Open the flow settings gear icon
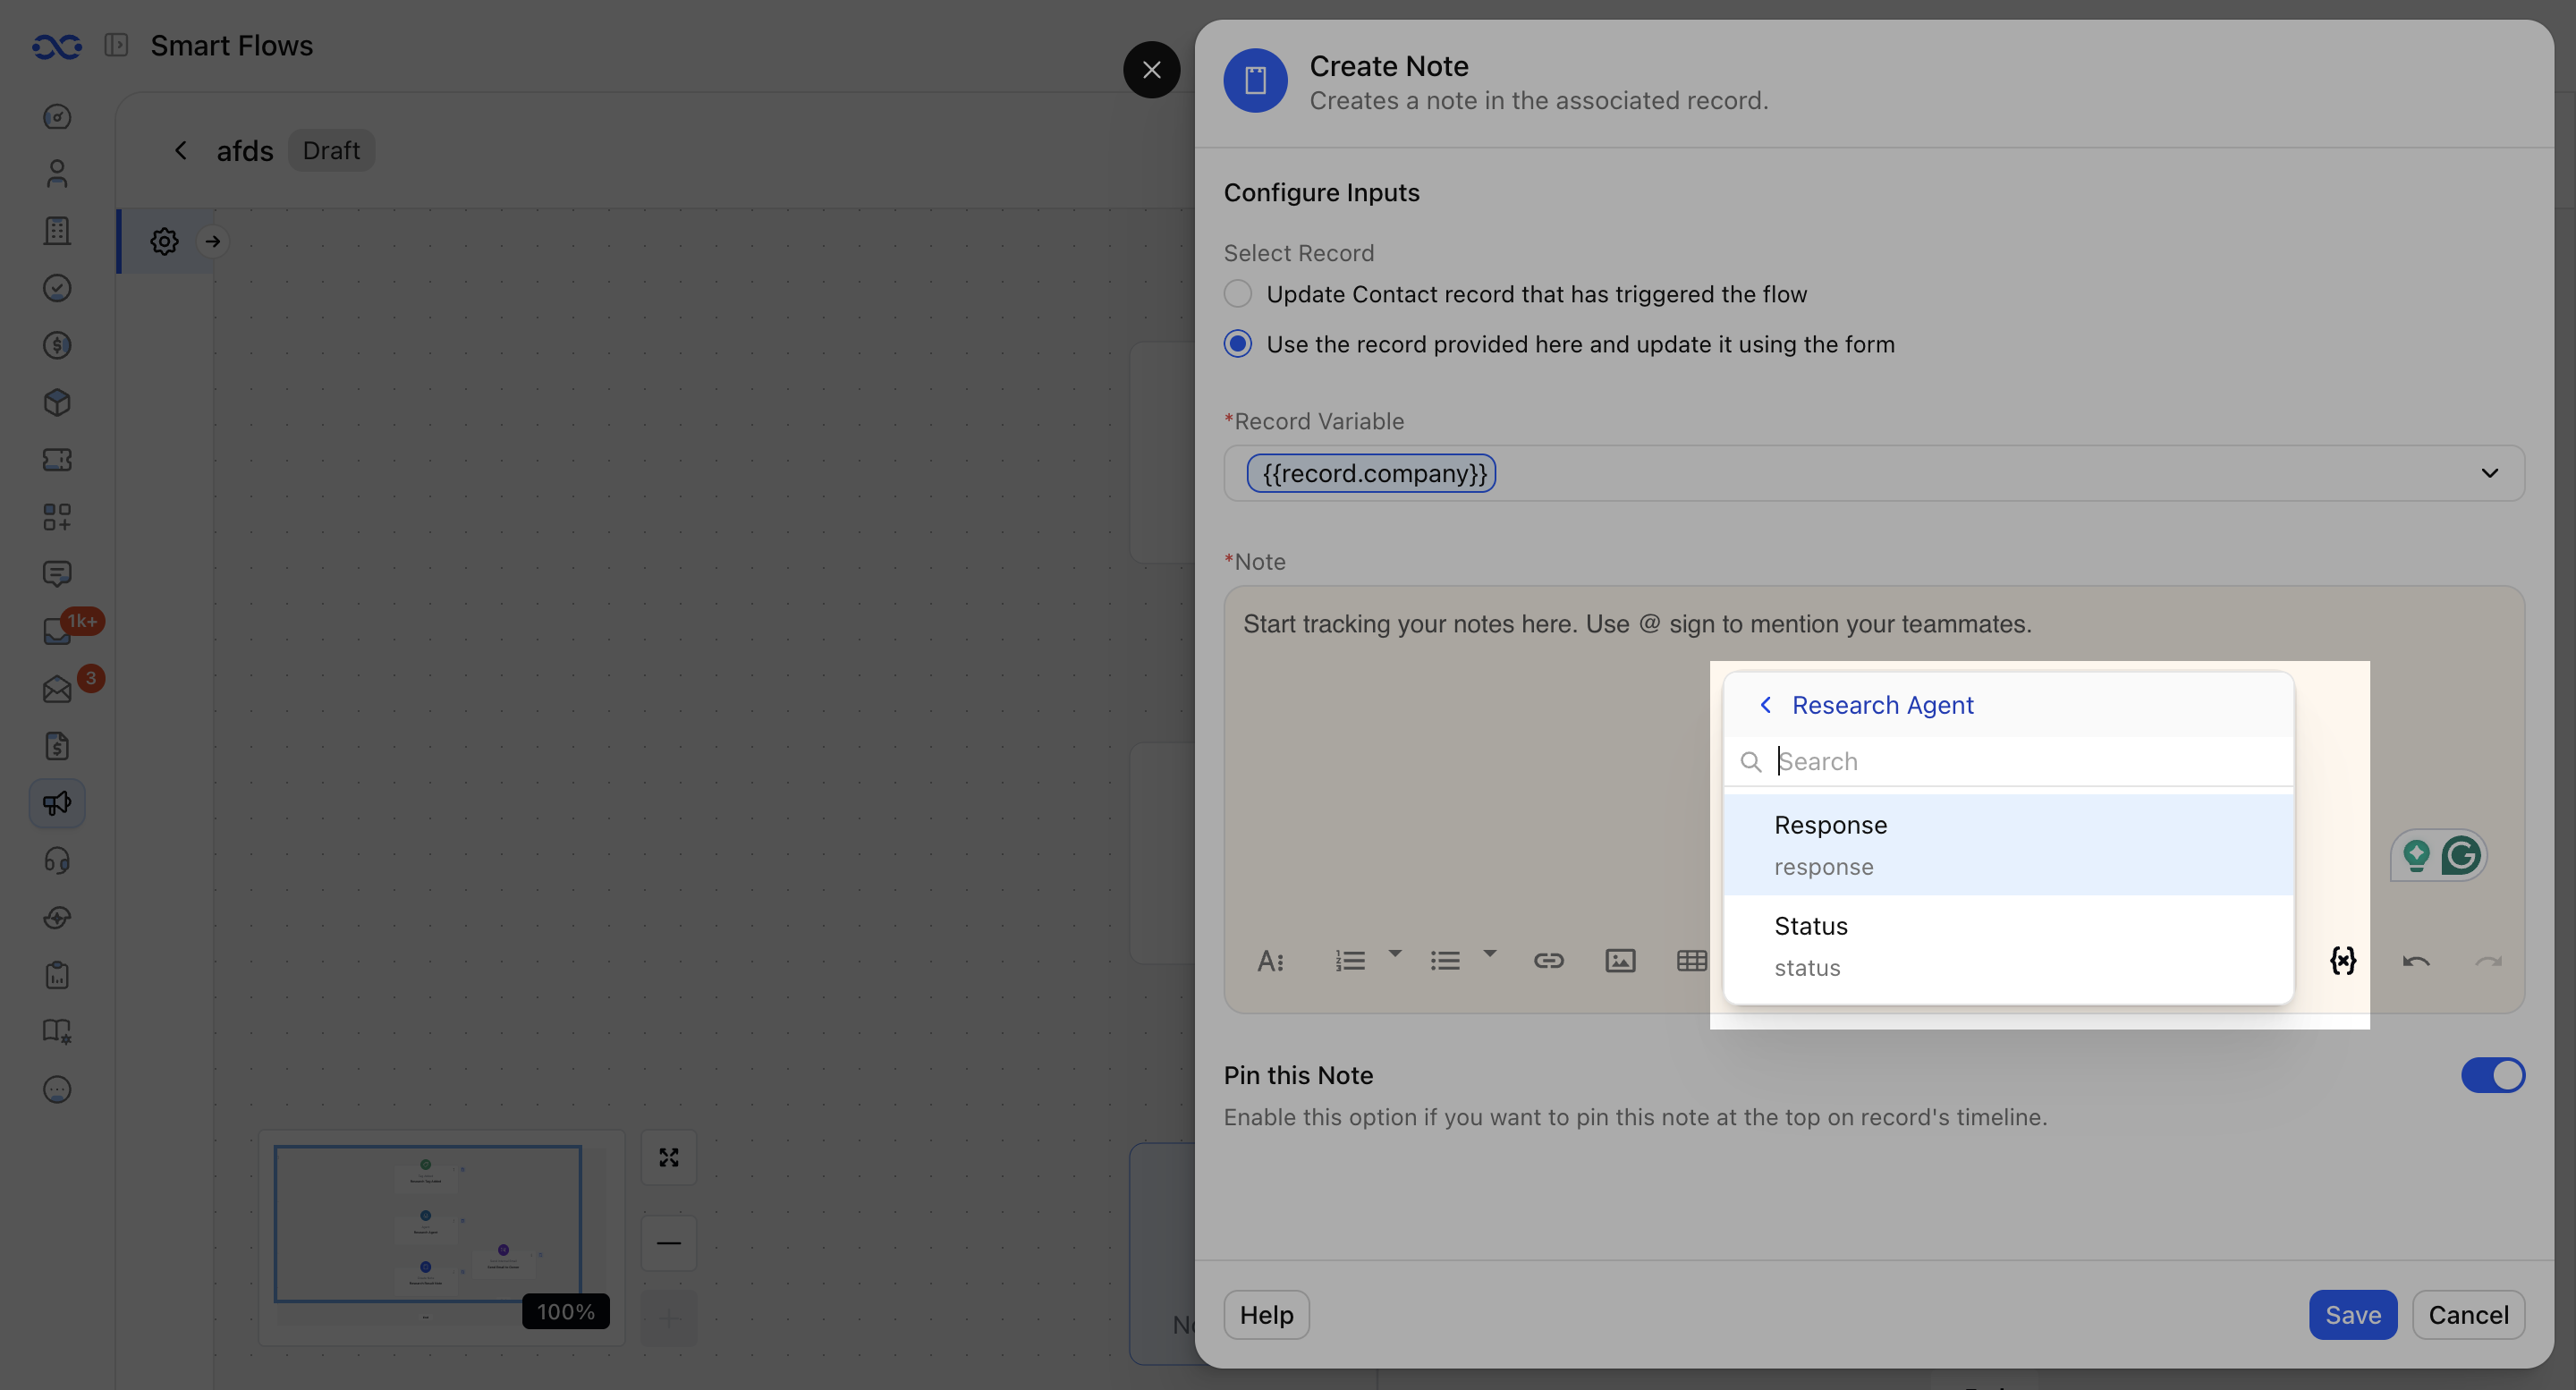The image size is (2576, 1390). click(x=165, y=241)
